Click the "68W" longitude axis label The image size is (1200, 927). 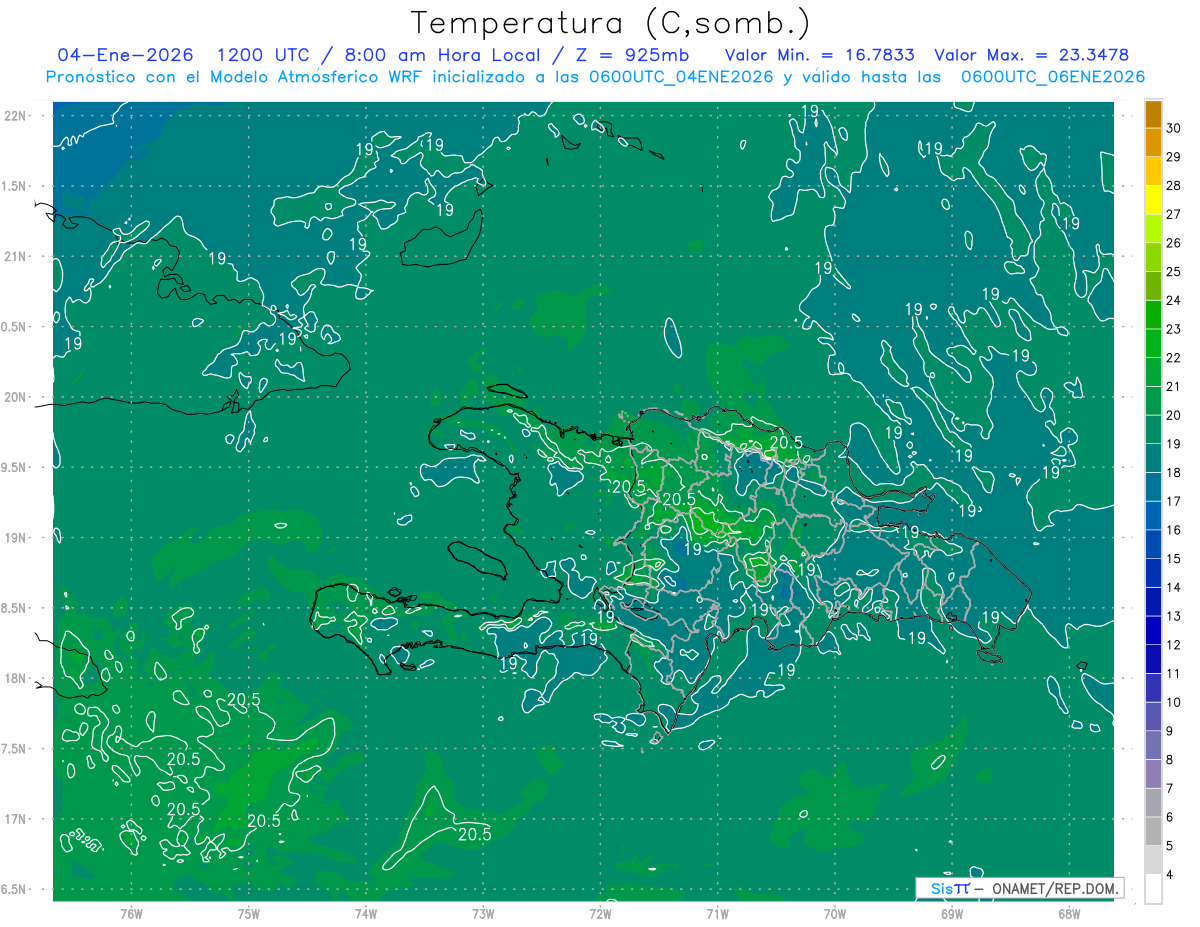pos(1068,914)
